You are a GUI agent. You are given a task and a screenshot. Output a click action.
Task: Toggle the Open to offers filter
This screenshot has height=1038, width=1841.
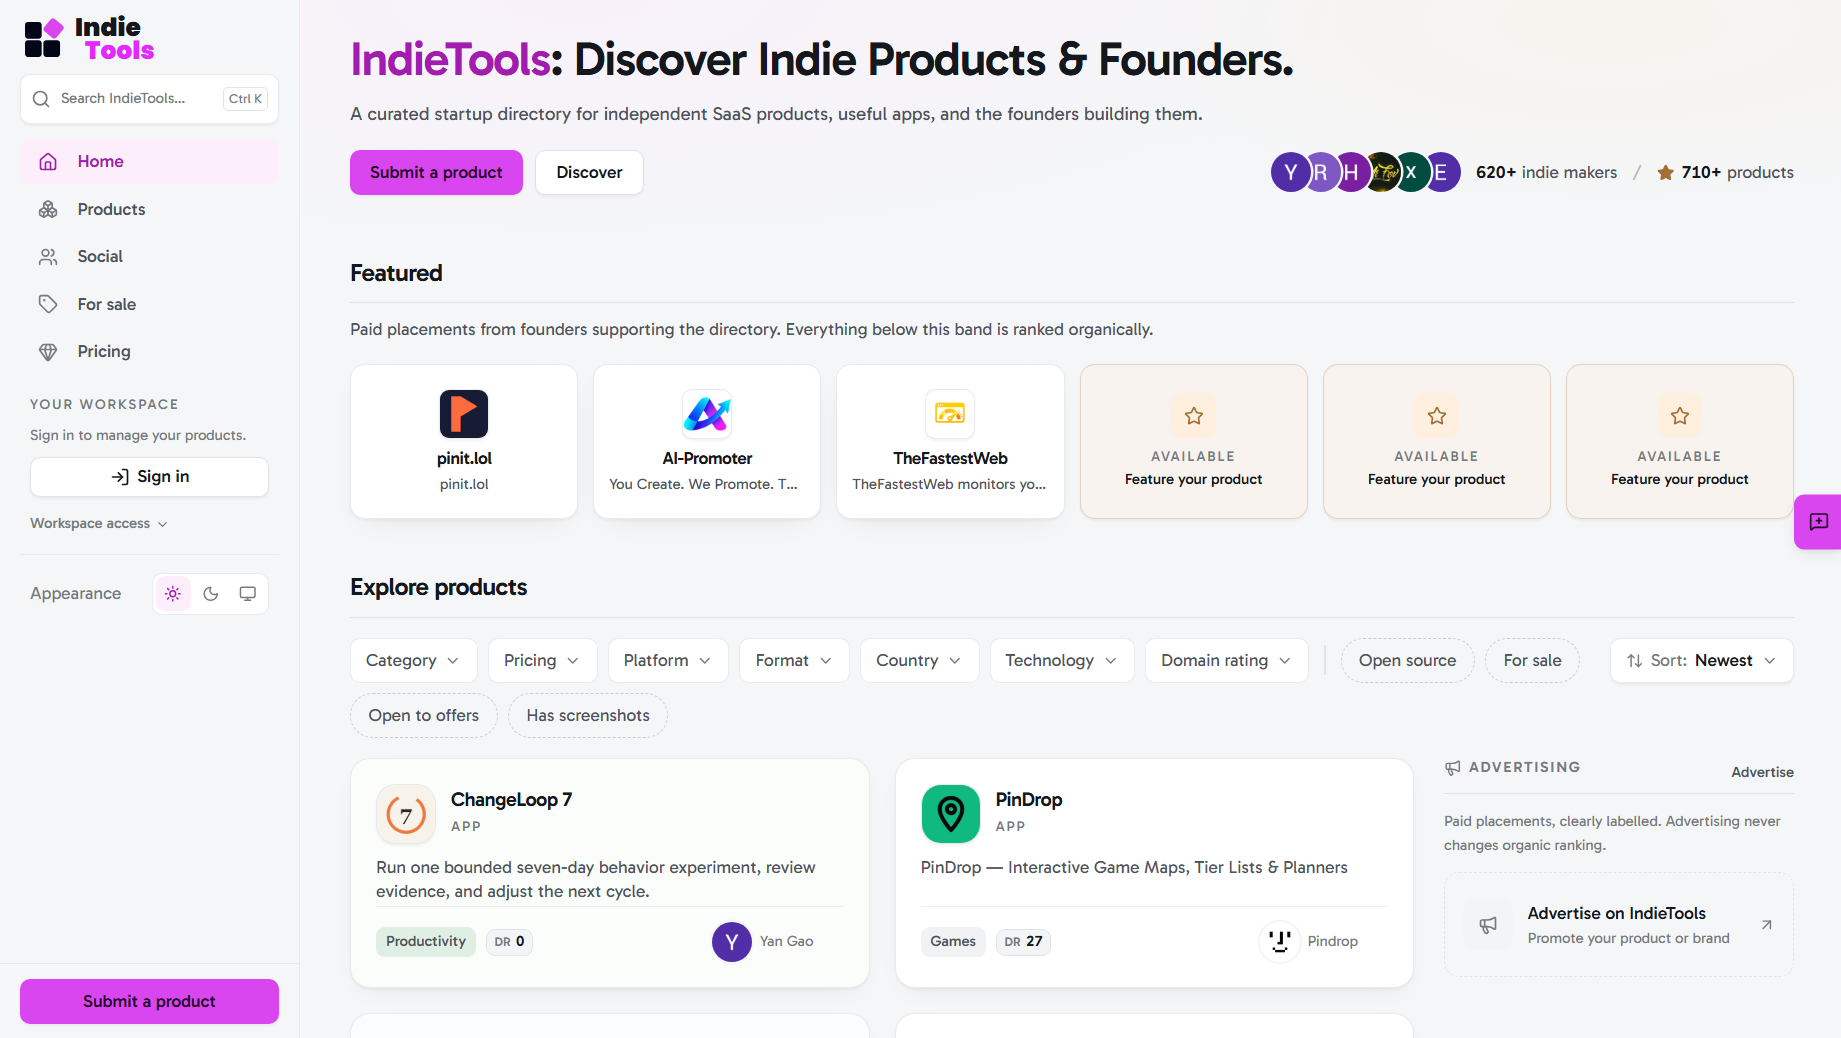(x=424, y=716)
